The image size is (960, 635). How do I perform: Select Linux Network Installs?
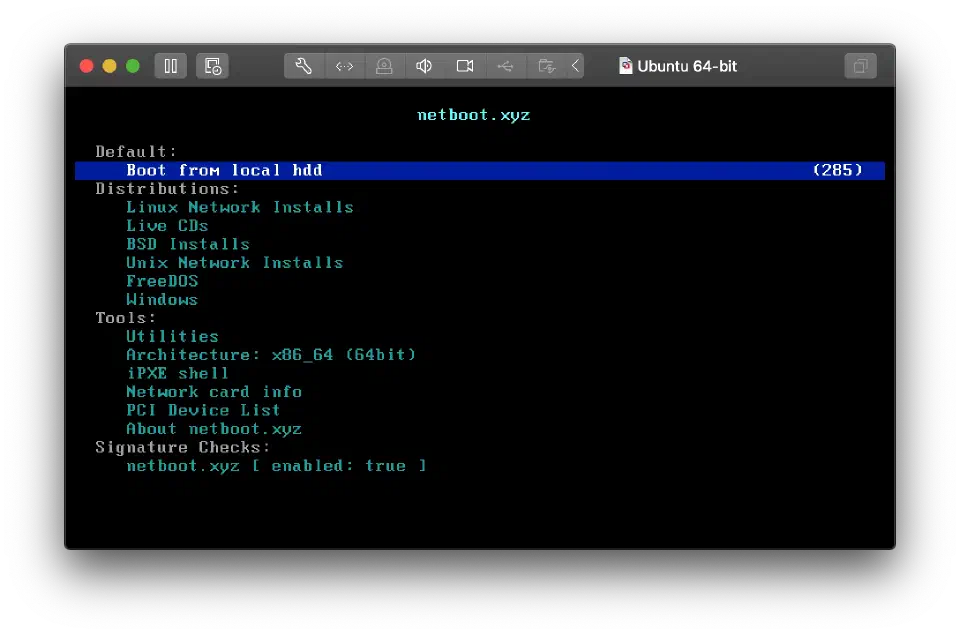pos(240,207)
